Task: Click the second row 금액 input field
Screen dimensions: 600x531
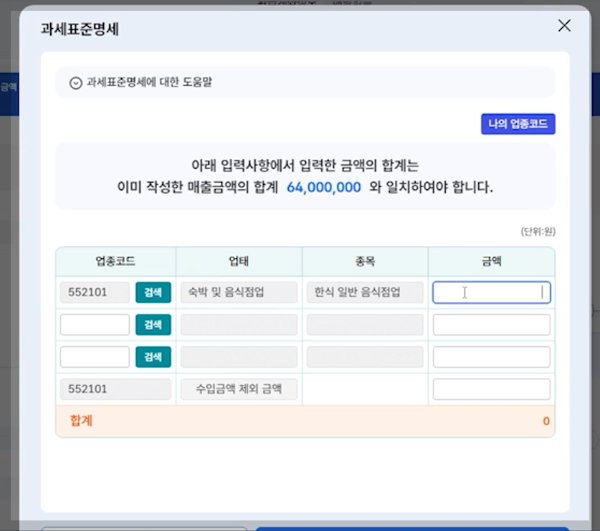Action: coord(491,325)
